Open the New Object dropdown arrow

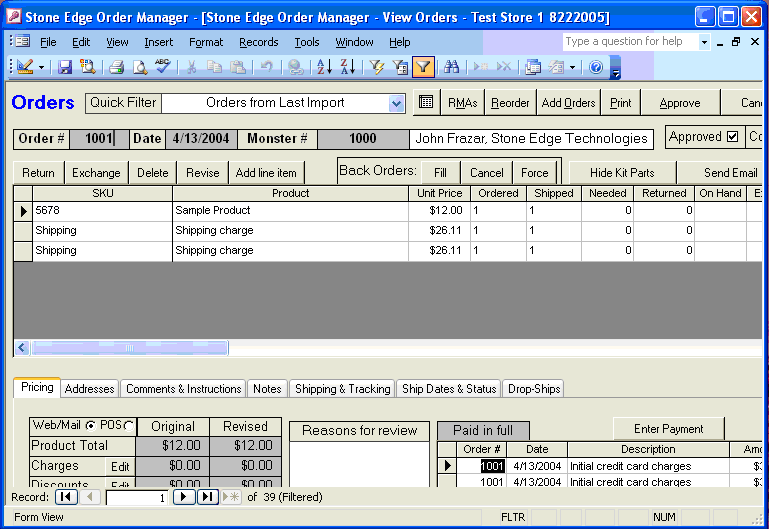[x=572, y=67]
